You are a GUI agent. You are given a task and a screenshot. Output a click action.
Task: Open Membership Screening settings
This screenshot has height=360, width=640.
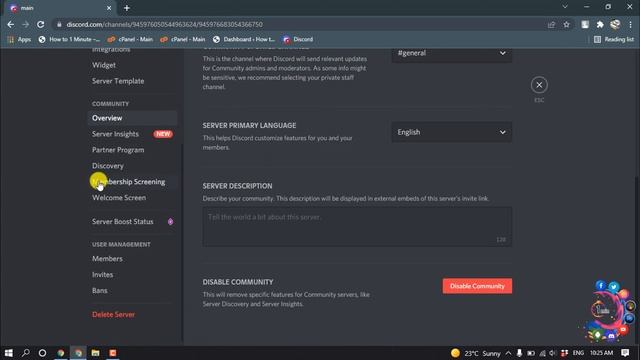click(x=132, y=182)
